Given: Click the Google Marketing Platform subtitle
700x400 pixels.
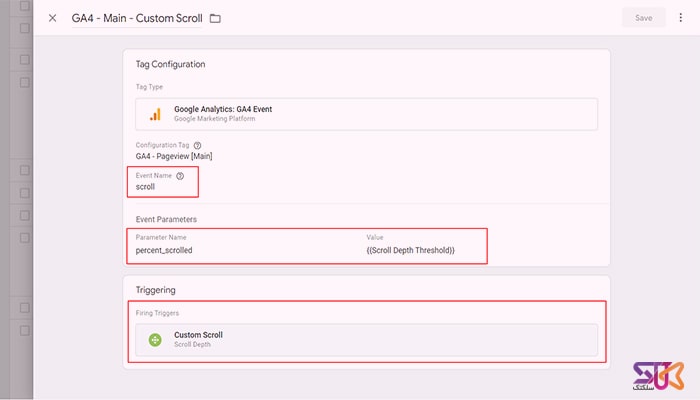Looking at the screenshot, I should coord(215,119).
